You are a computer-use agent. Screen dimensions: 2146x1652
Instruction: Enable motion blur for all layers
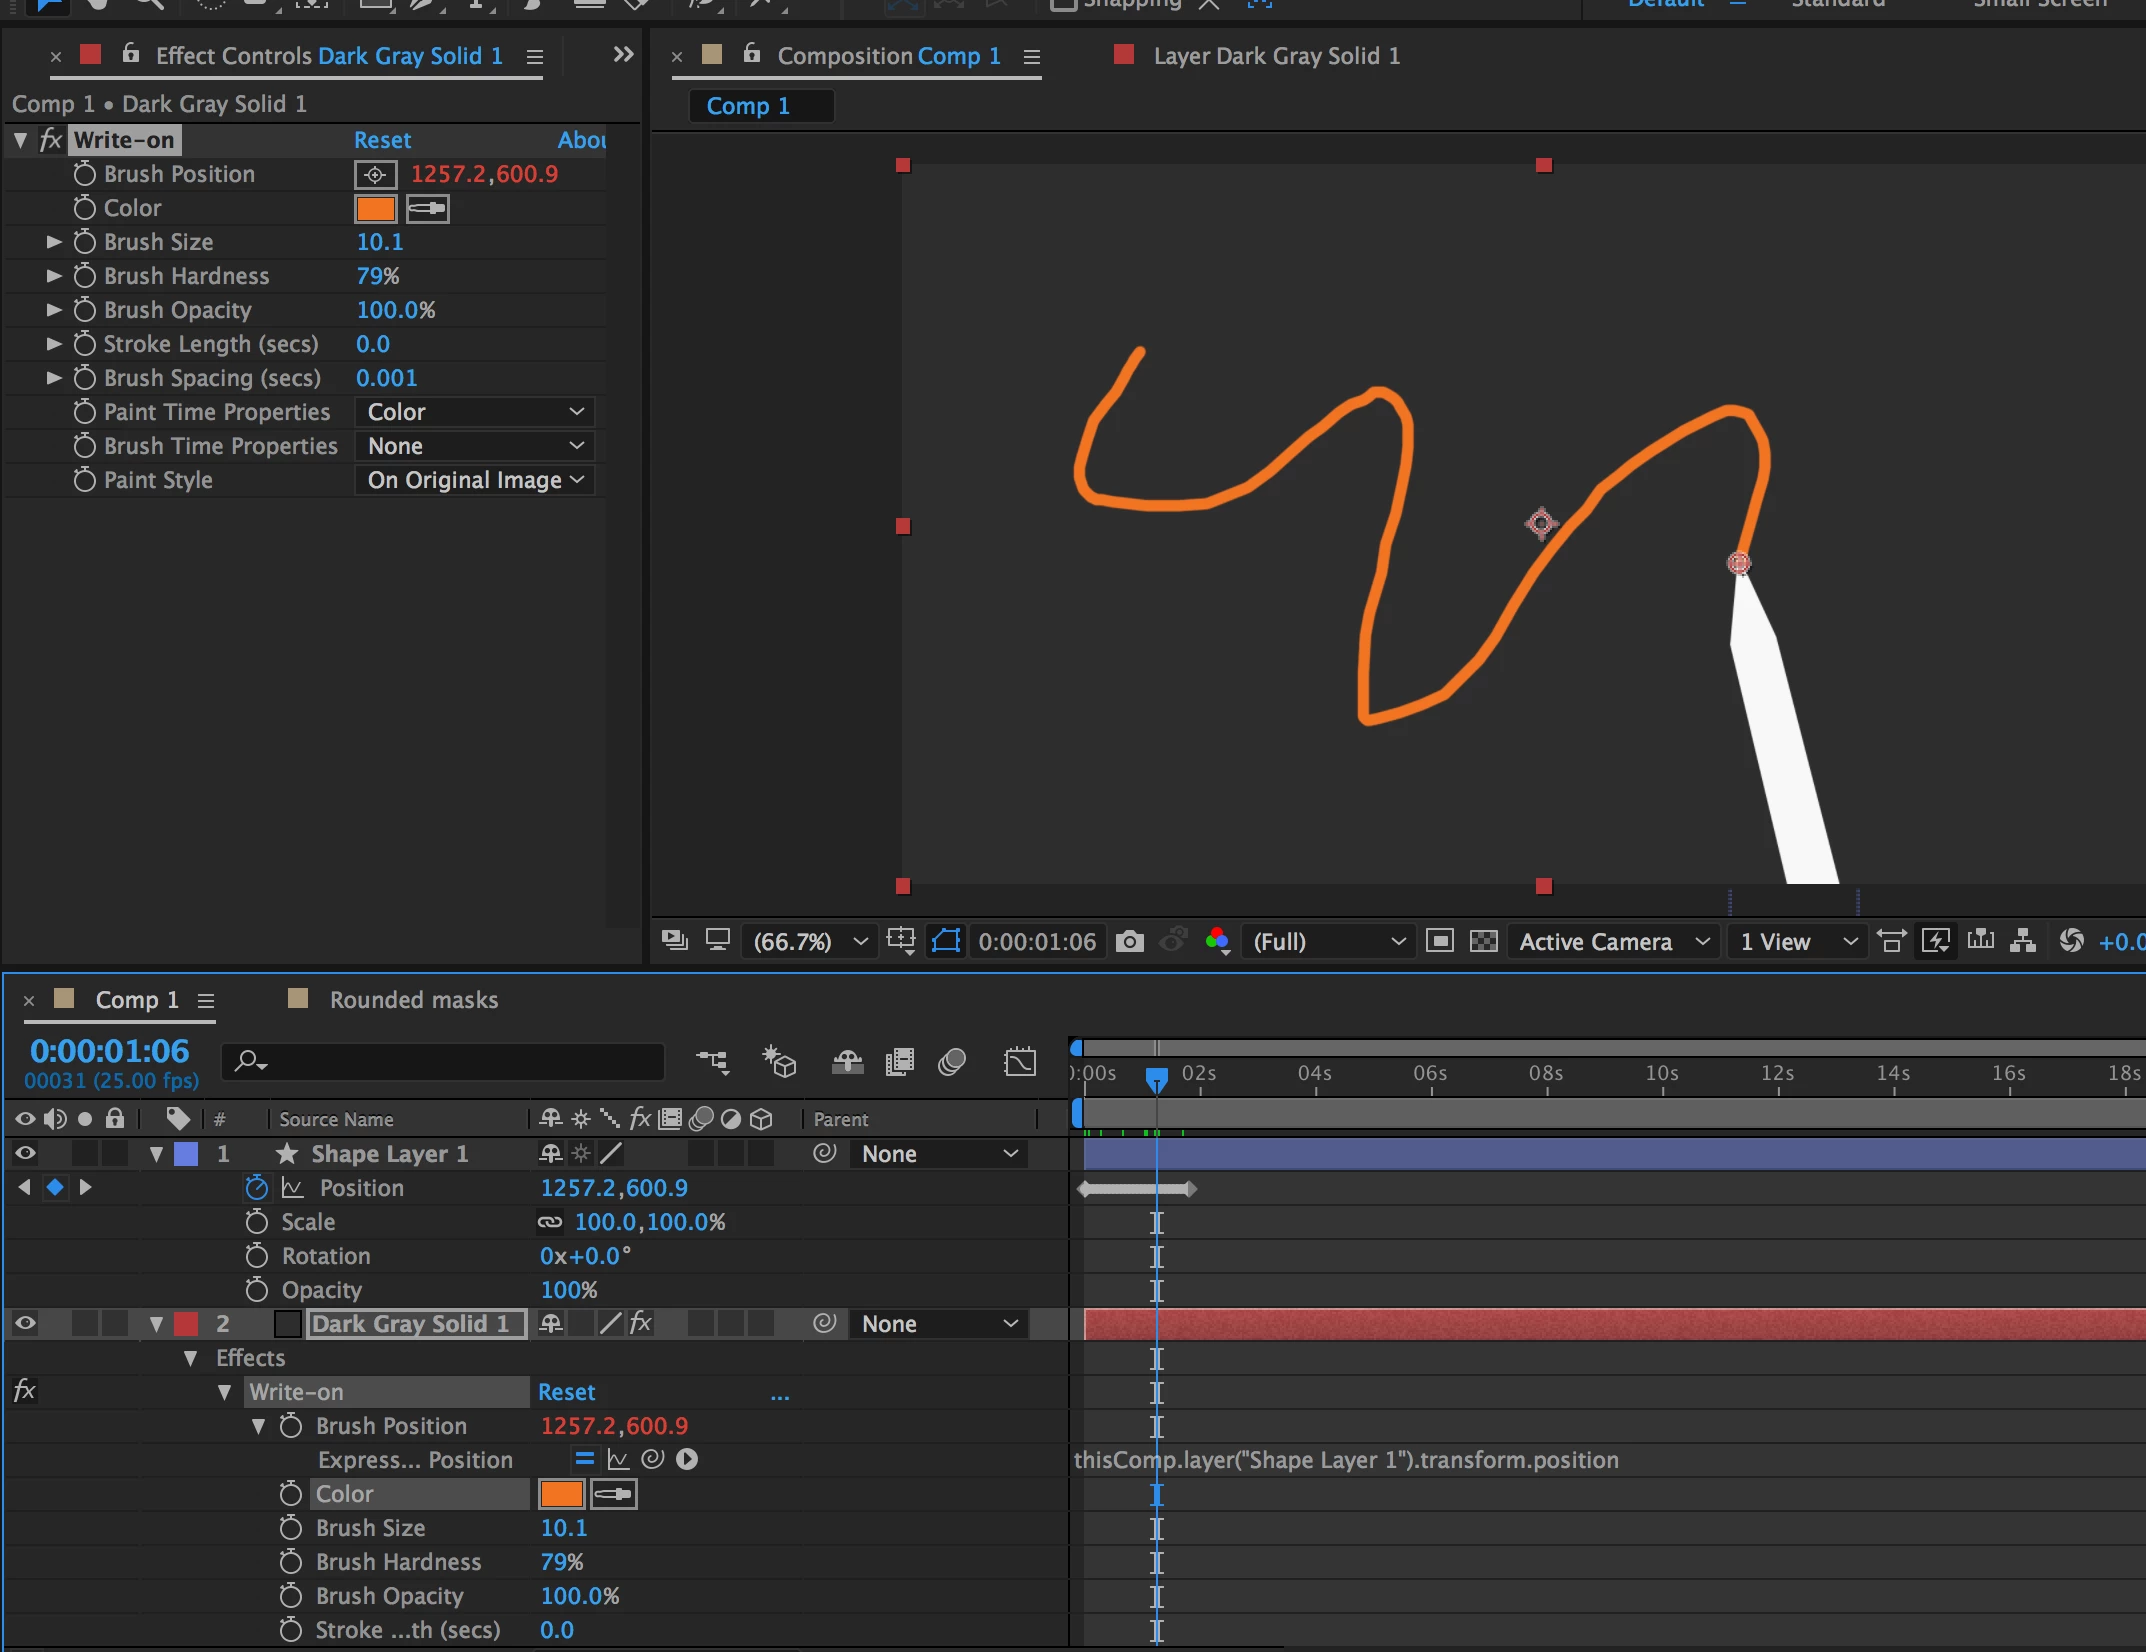tap(952, 1061)
